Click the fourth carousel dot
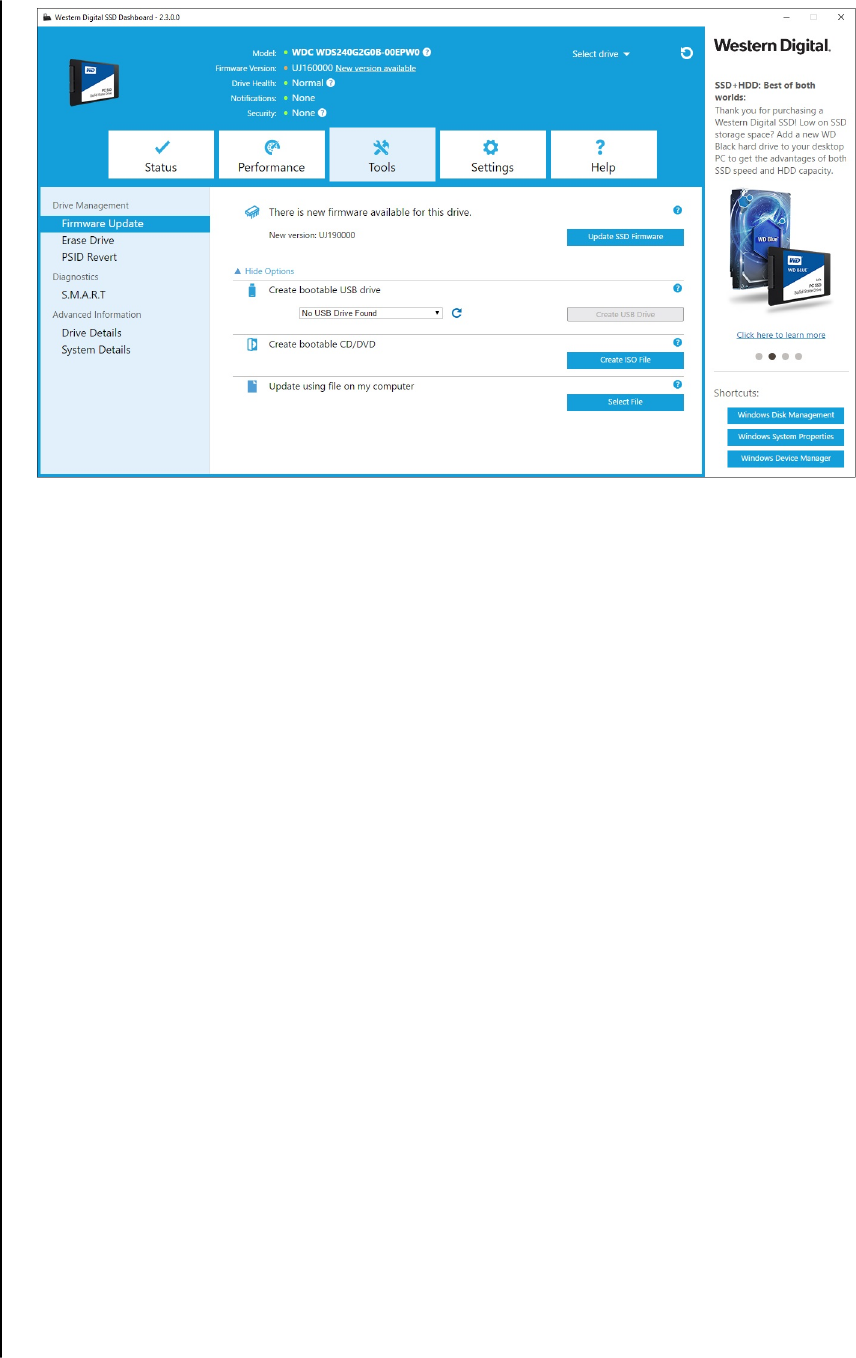The image size is (856, 1358). tap(798, 356)
